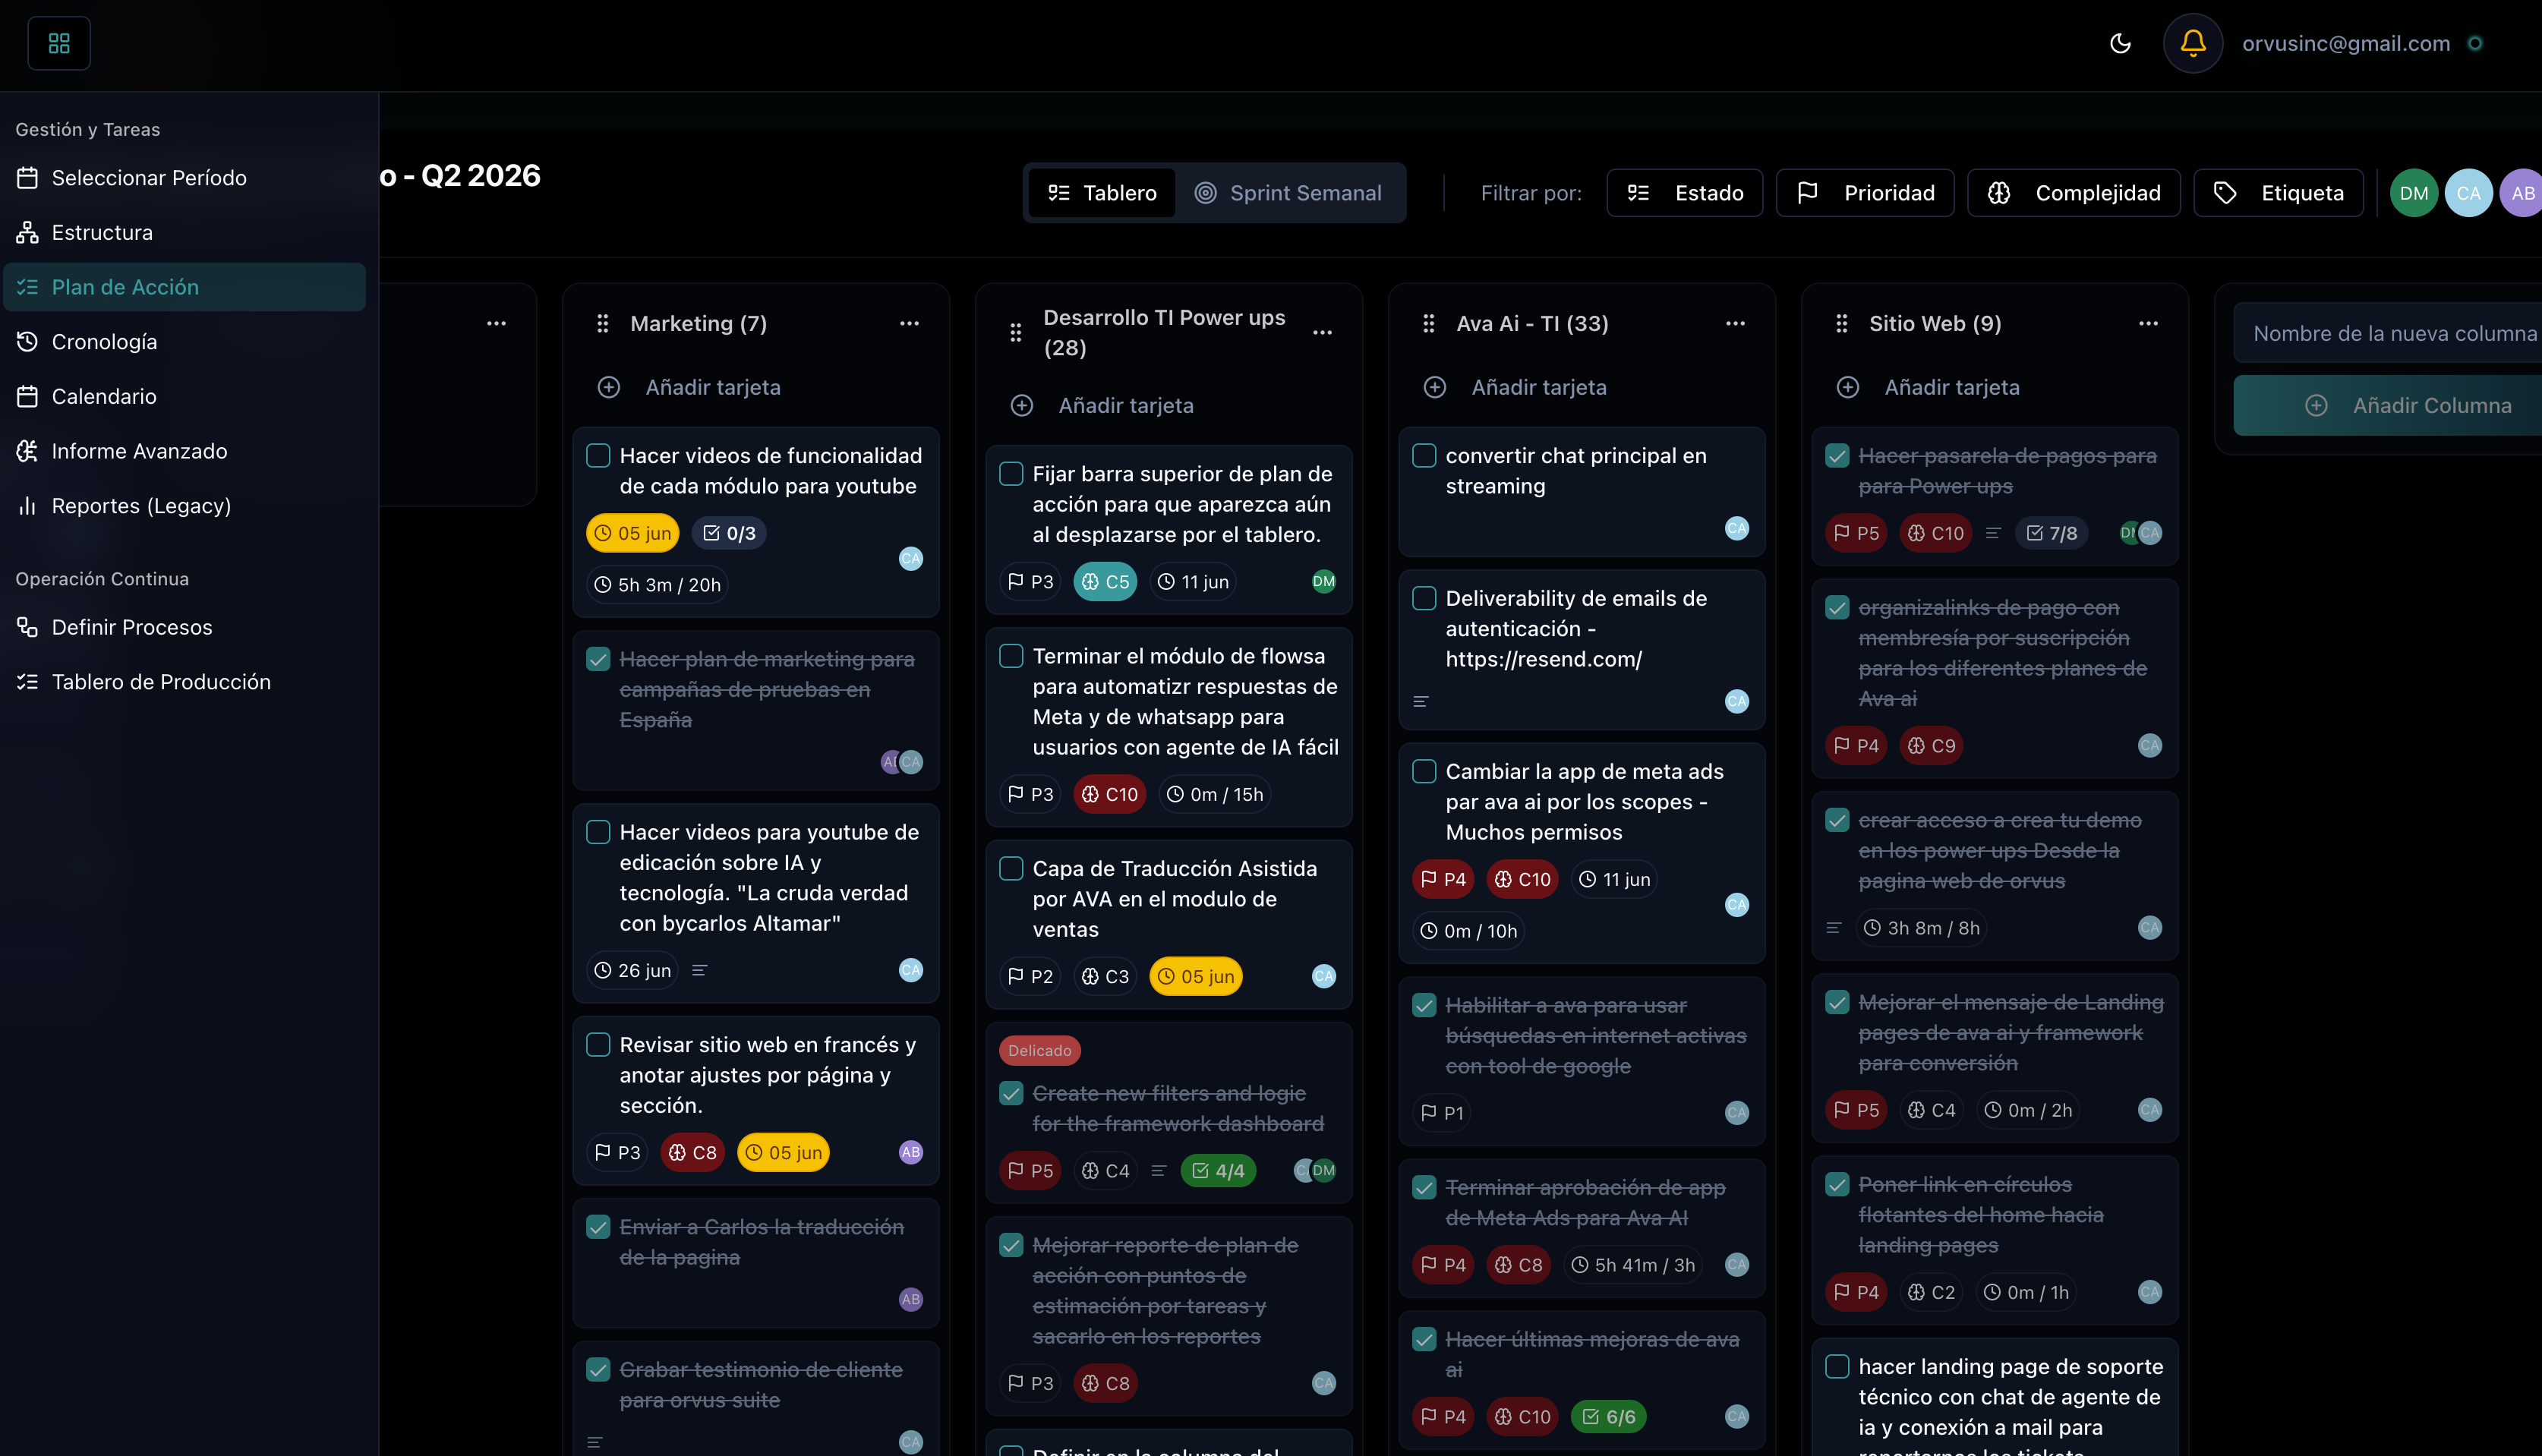Click 0/3 checklist badge on Hacer videos card
The image size is (2542, 1456).
[x=729, y=533]
